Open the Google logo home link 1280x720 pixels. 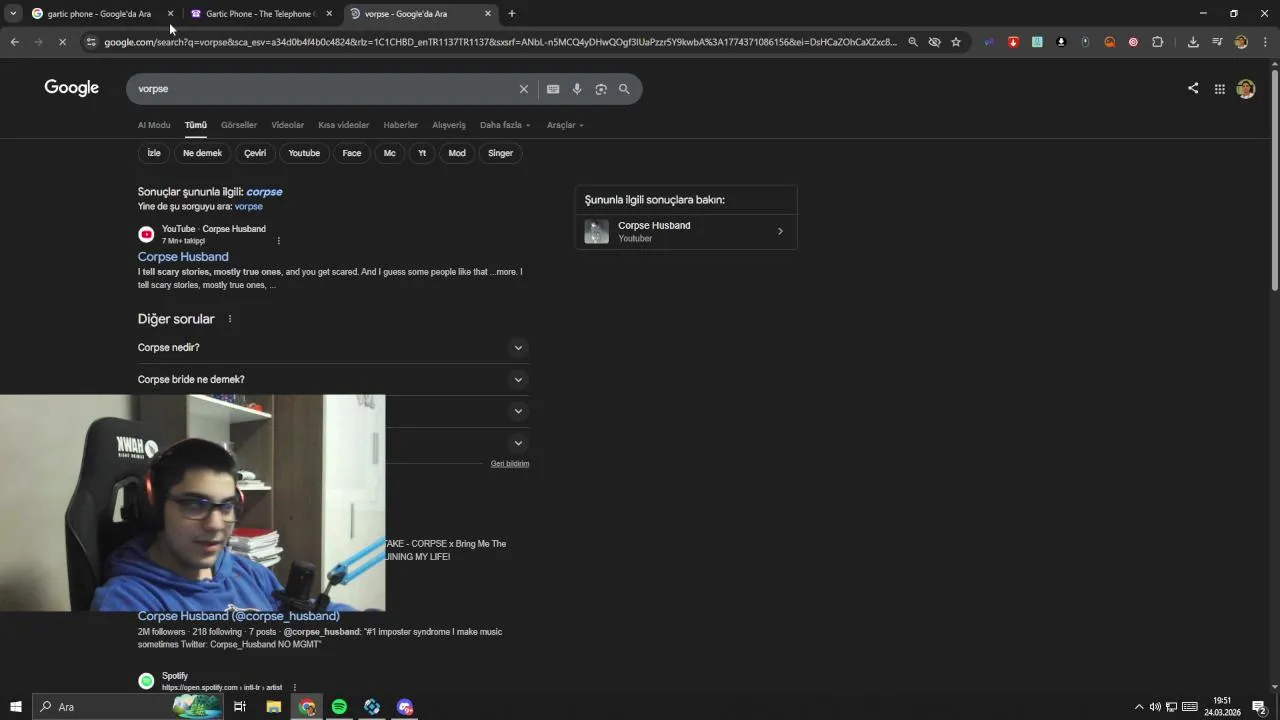pyautogui.click(x=72, y=88)
